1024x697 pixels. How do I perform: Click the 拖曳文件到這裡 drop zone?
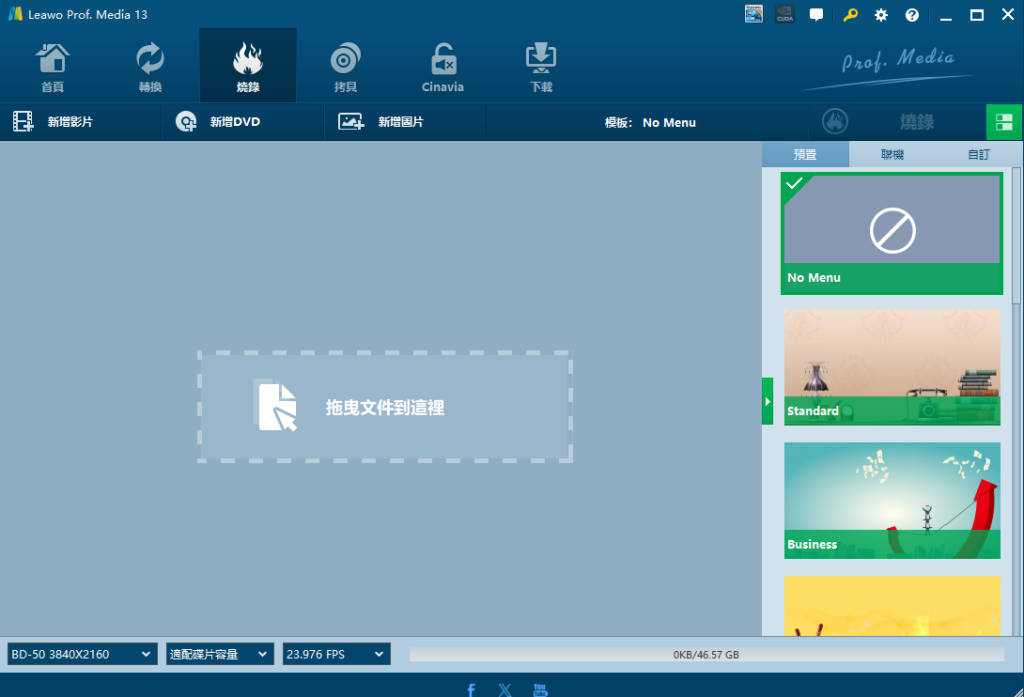coord(385,407)
